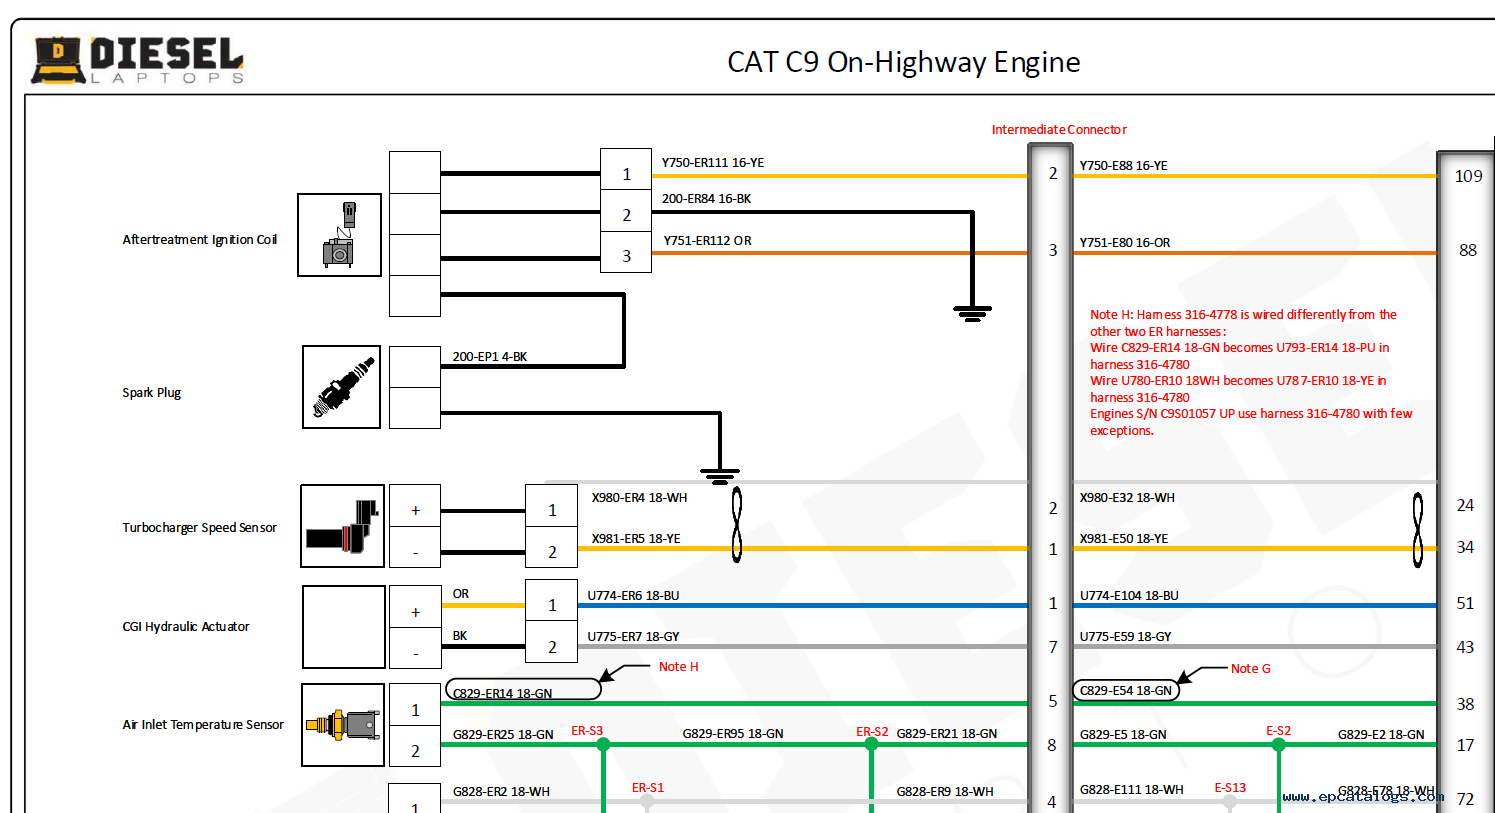Click wire label G829-E5 18-GN
The height and width of the screenshot is (813, 1495).
click(x=1123, y=734)
